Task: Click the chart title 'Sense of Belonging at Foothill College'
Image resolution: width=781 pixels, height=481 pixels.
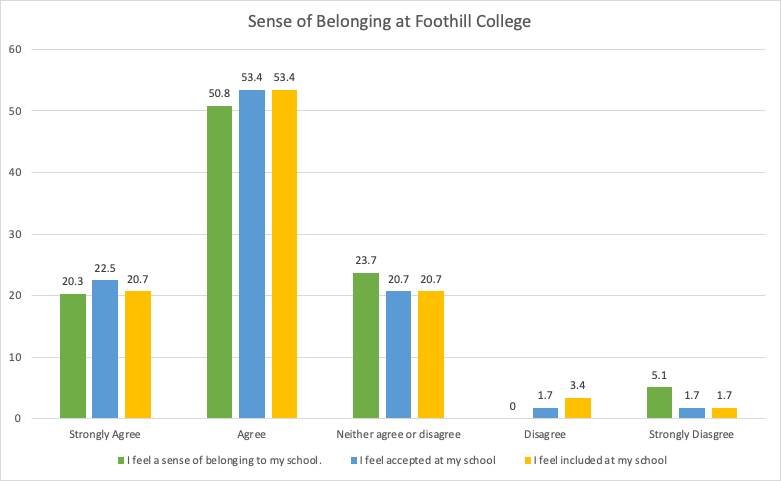Action: coord(390,22)
